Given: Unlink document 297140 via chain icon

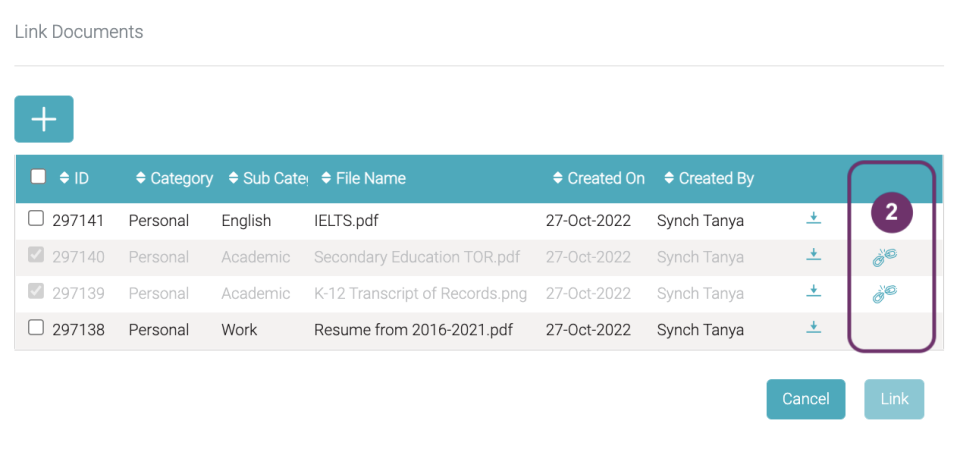Looking at the screenshot, I should click(x=885, y=257).
